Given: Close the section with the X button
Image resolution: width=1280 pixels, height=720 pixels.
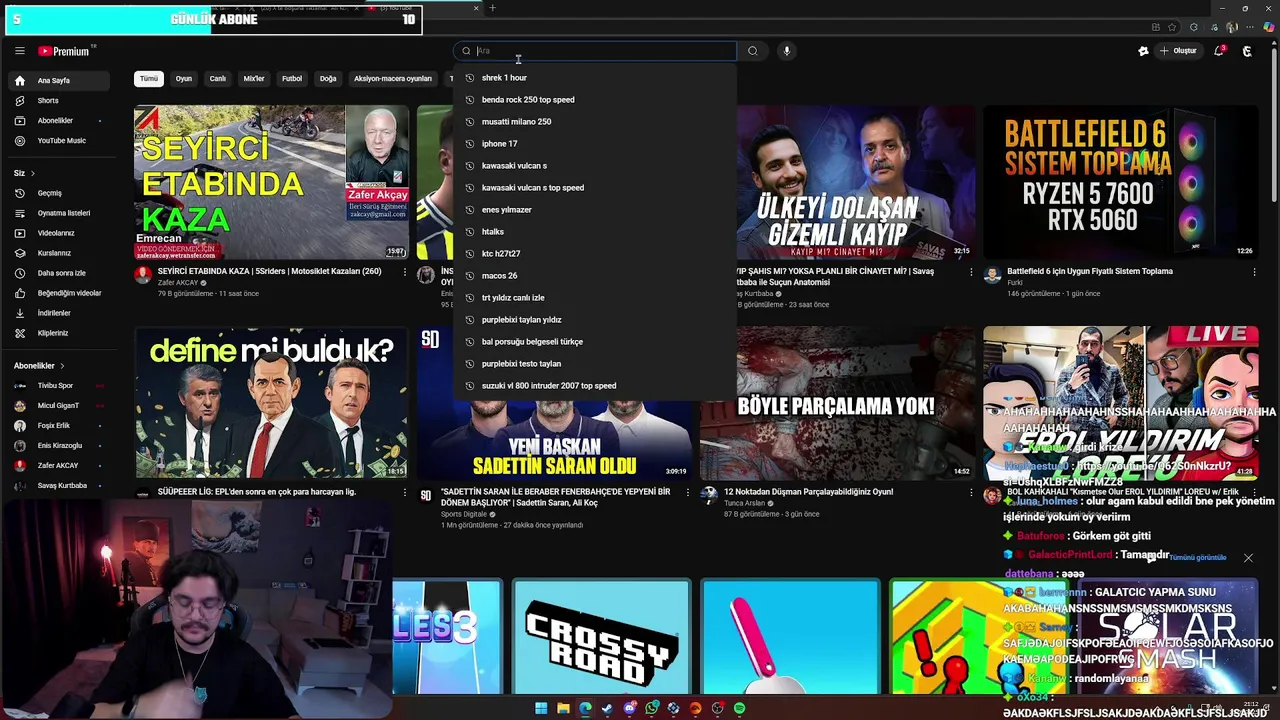Looking at the screenshot, I should pos(1248,557).
